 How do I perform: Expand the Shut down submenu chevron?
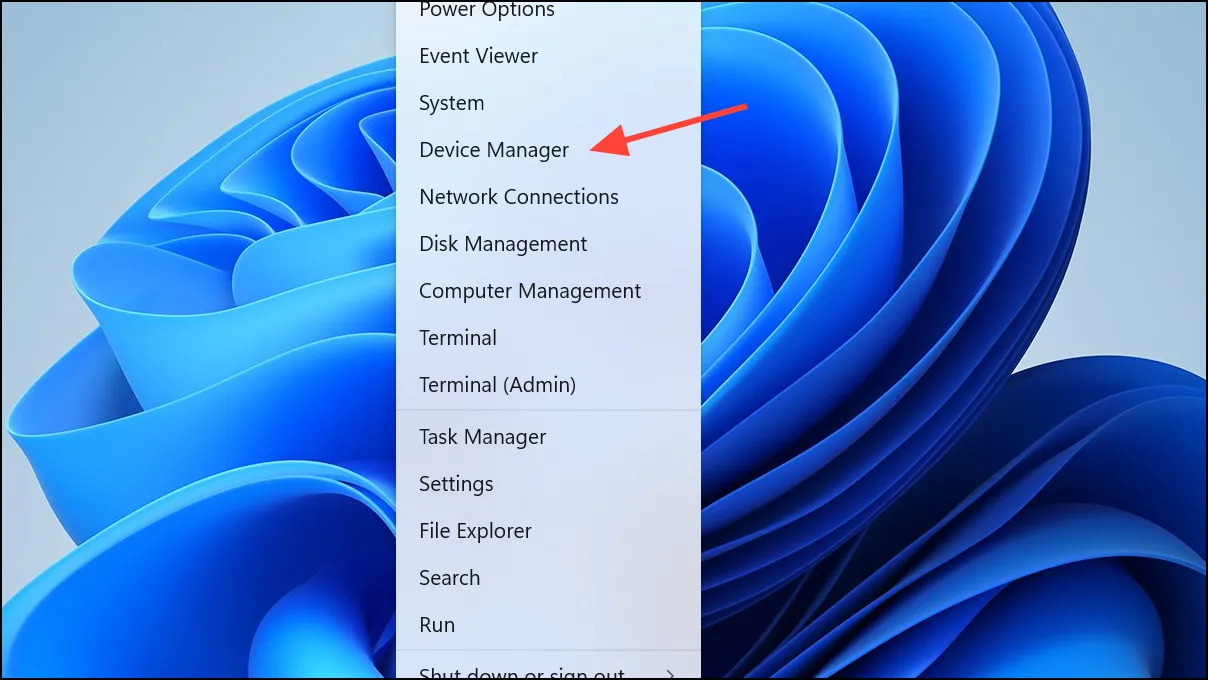[x=671, y=674]
